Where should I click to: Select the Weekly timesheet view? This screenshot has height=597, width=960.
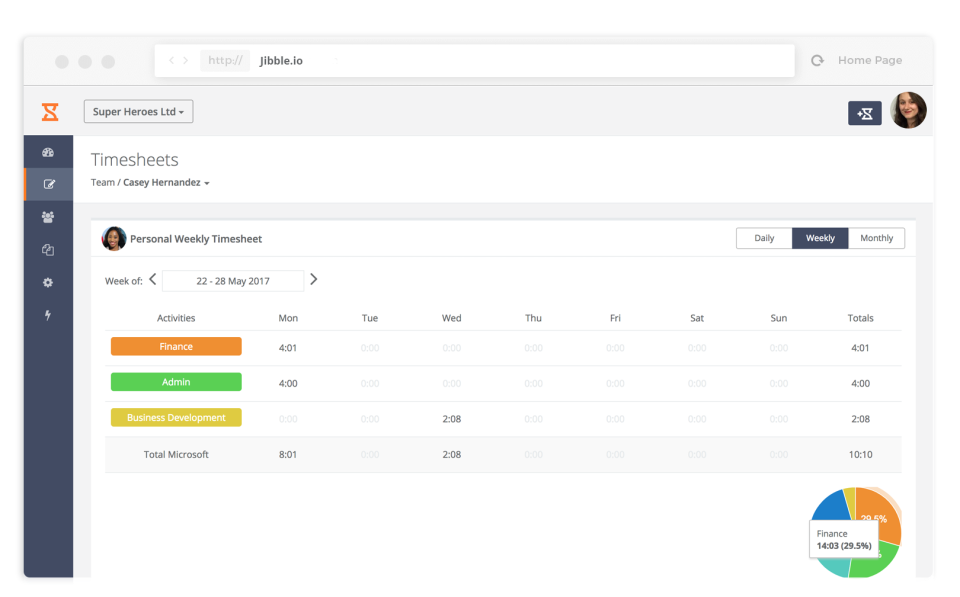click(820, 238)
